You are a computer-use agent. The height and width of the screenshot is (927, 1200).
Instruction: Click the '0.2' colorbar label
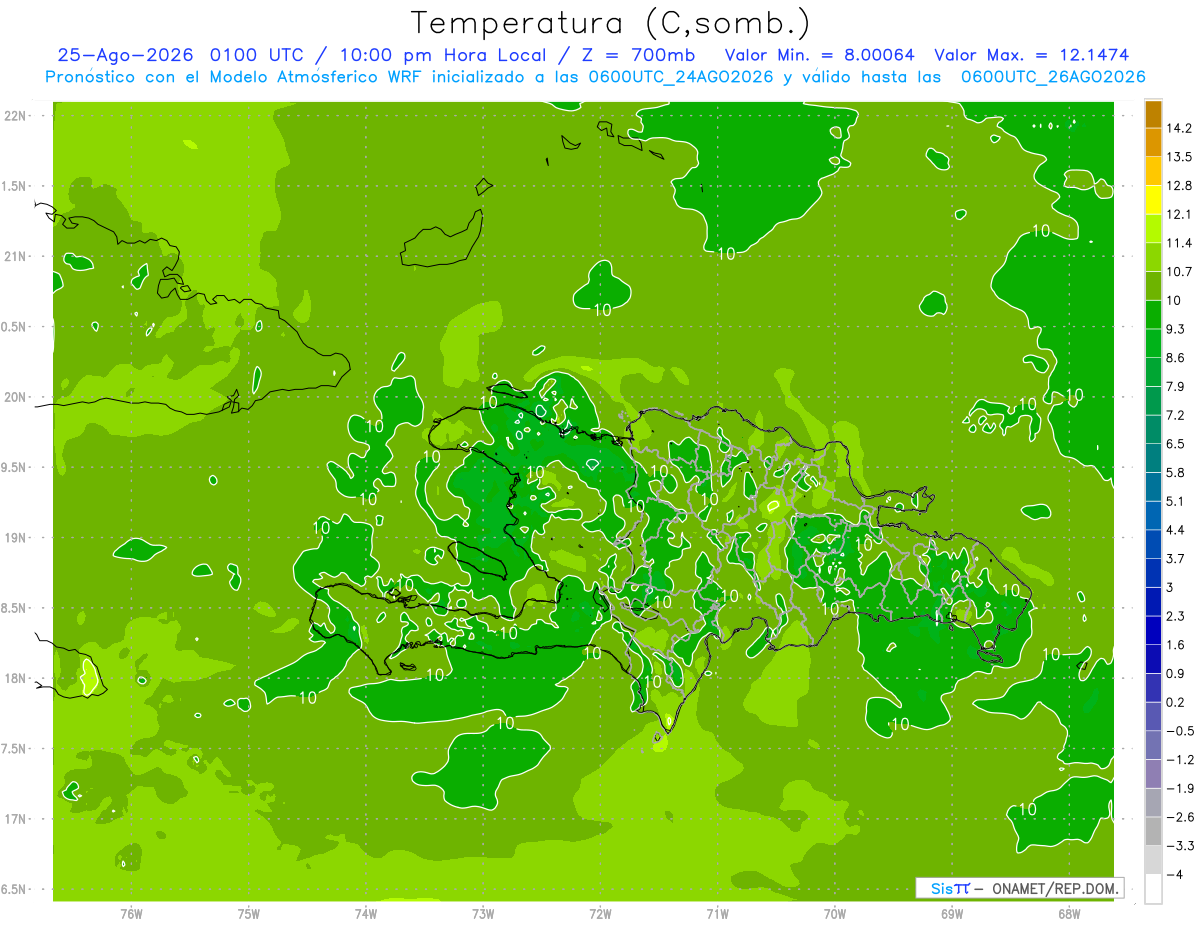tap(1176, 702)
